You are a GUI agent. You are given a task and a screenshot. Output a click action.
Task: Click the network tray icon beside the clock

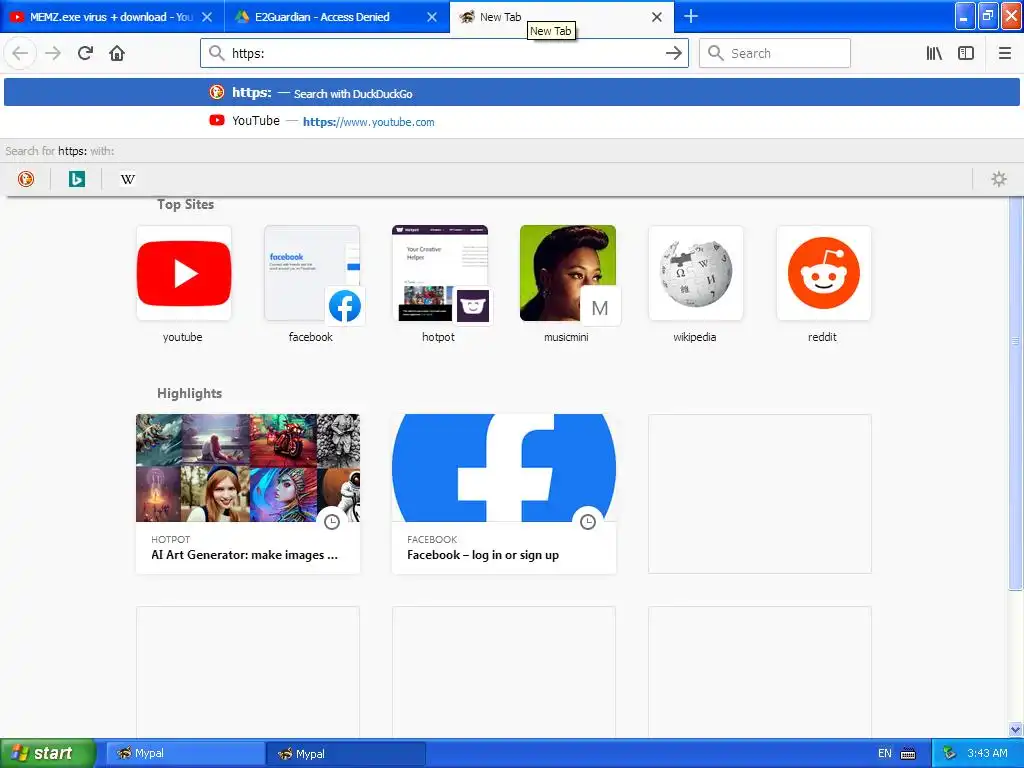pos(949,753)
